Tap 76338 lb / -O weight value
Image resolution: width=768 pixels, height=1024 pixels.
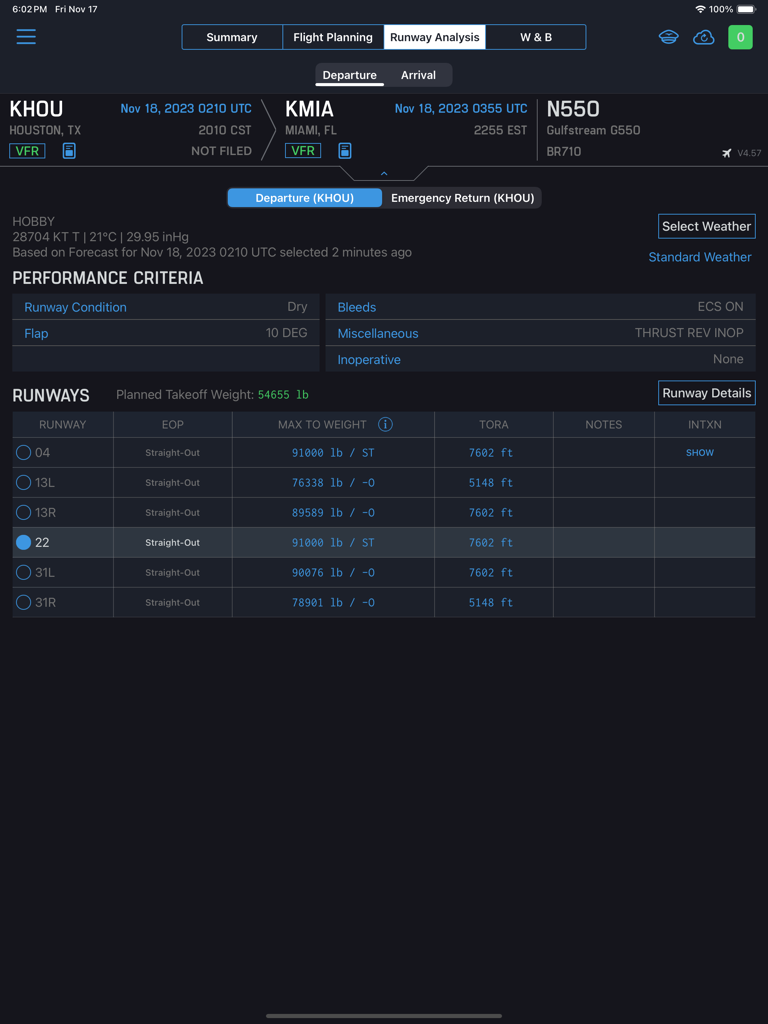coord(333,483)
